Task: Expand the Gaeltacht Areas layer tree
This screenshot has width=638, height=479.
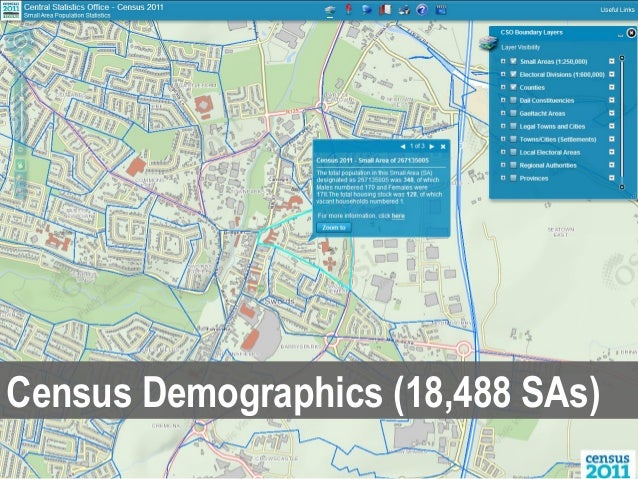Action: (503, 113)
